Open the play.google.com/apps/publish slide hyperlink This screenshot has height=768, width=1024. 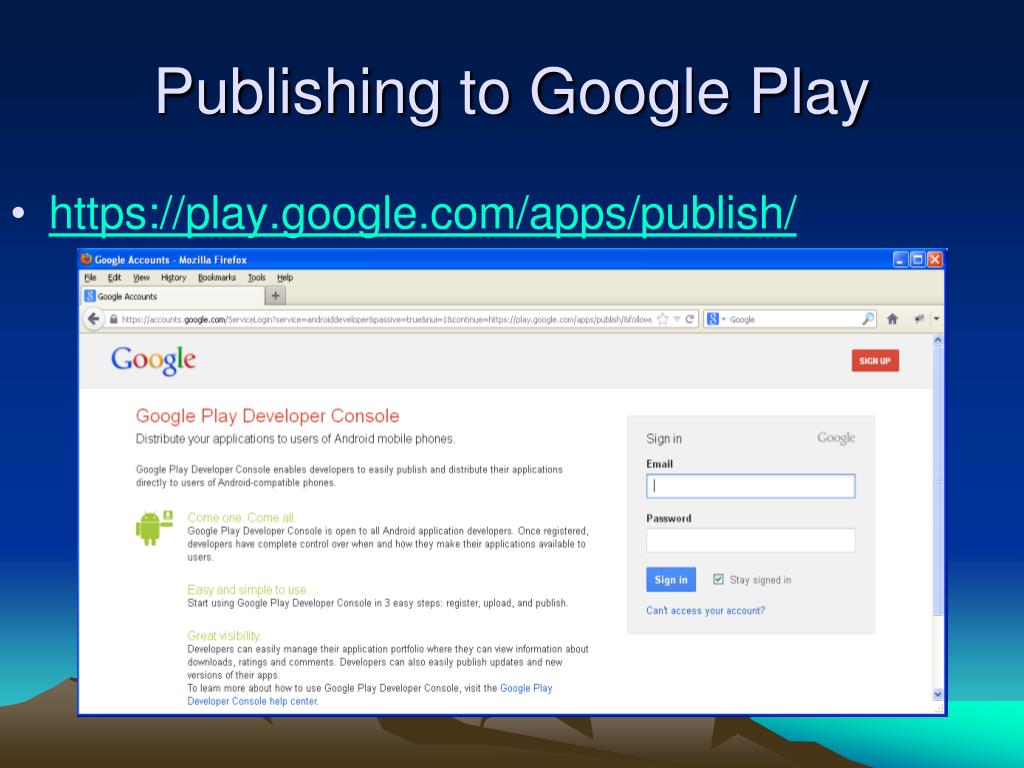click(x=423, y=213)
